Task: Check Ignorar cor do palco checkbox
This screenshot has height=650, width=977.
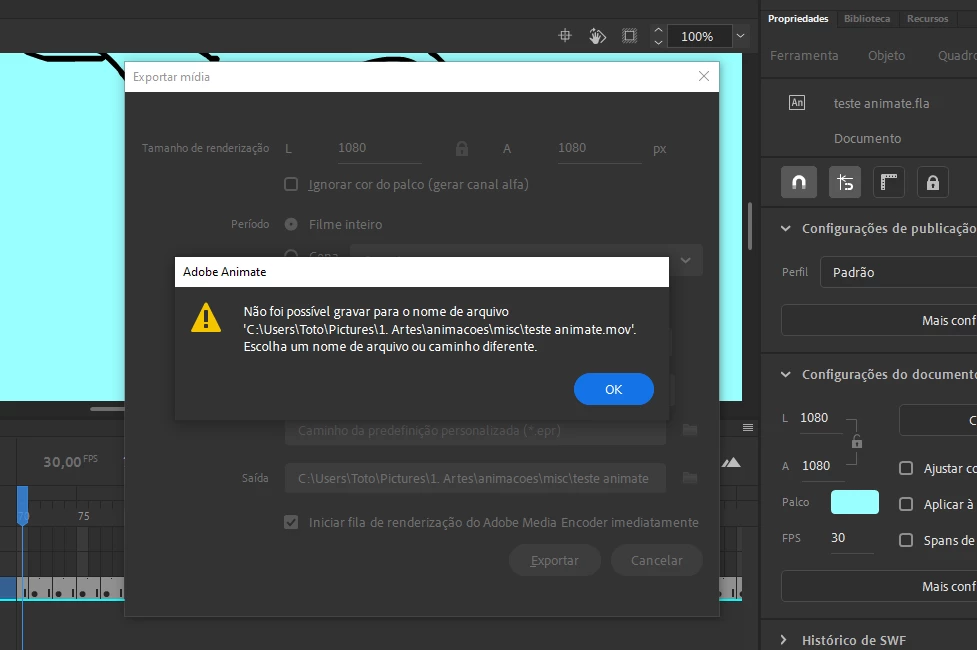Action: coord(291,184)
